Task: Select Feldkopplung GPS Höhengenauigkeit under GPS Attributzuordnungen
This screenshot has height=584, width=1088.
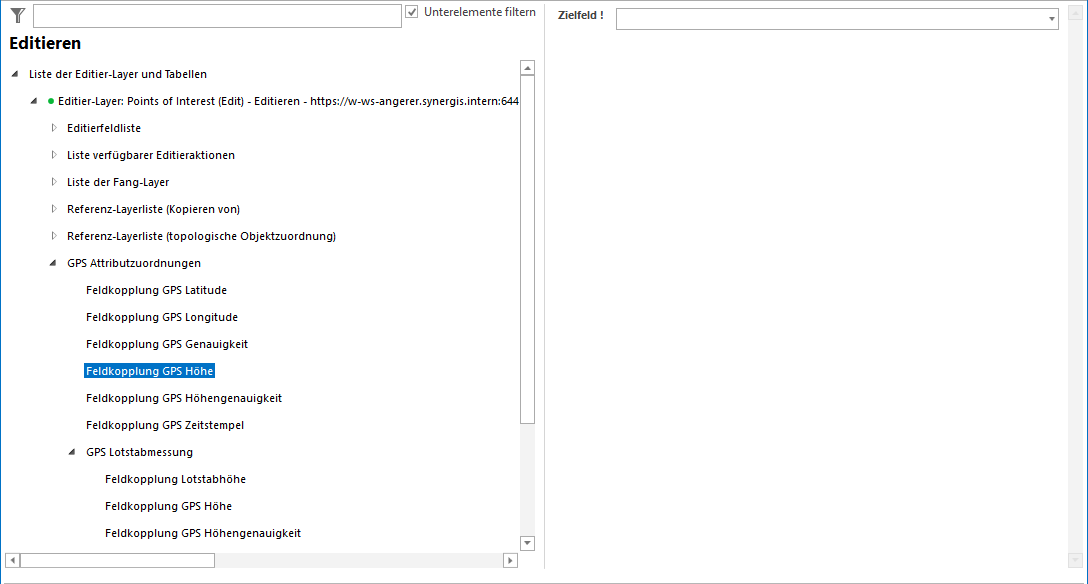Action: click(184, 399)
